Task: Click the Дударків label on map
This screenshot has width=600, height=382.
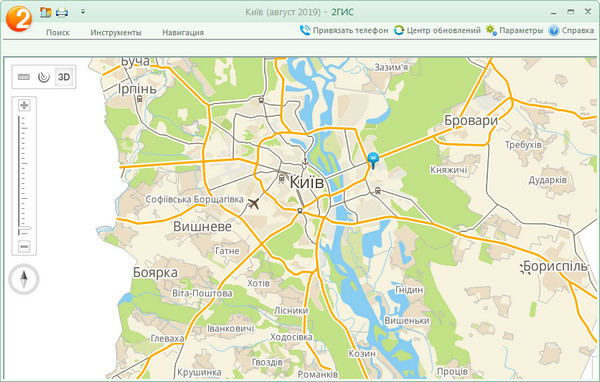Action: [x=548, y=180]
